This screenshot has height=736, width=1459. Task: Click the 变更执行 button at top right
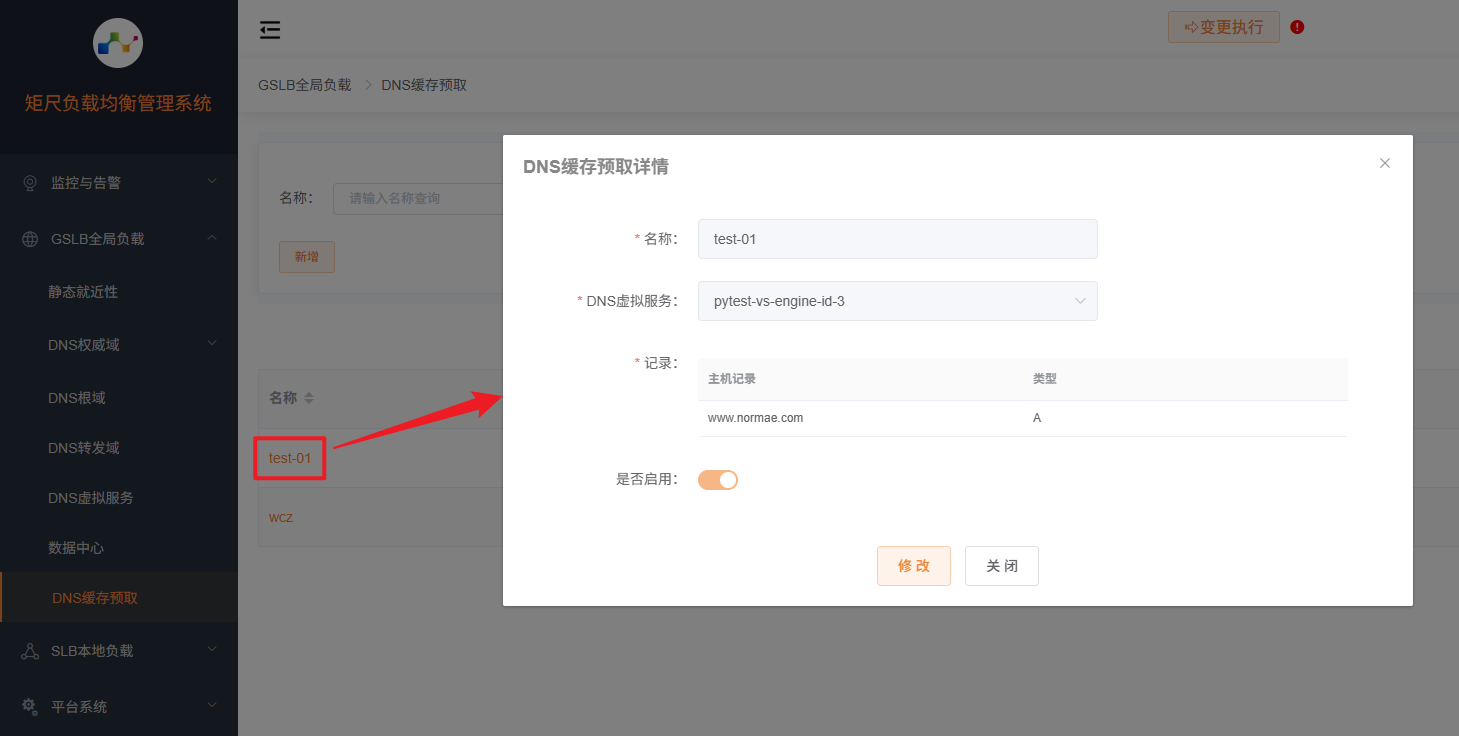(1223, 27)
